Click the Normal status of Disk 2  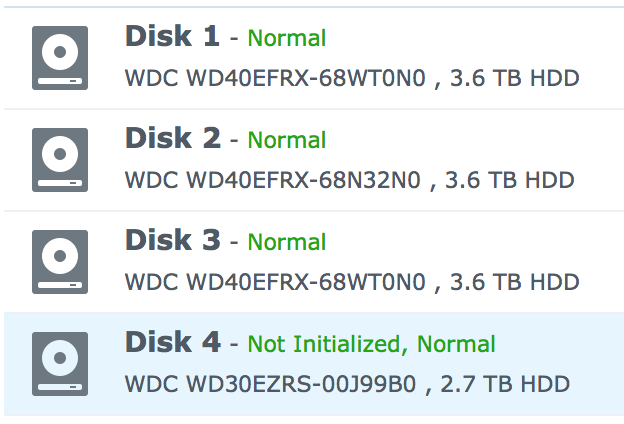point(286,141)
